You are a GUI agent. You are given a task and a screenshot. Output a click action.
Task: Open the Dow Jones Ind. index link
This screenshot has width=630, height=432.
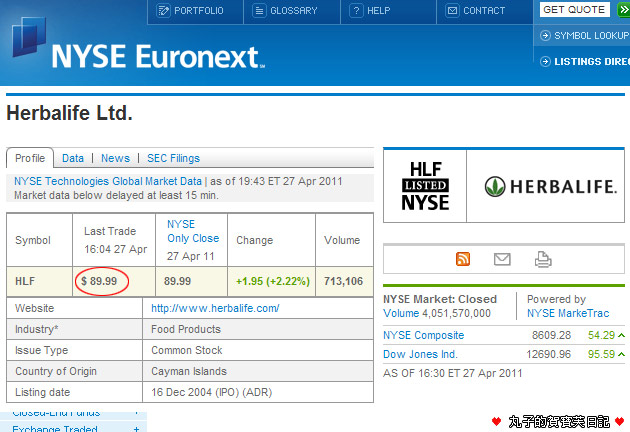(x=420, y=354)
